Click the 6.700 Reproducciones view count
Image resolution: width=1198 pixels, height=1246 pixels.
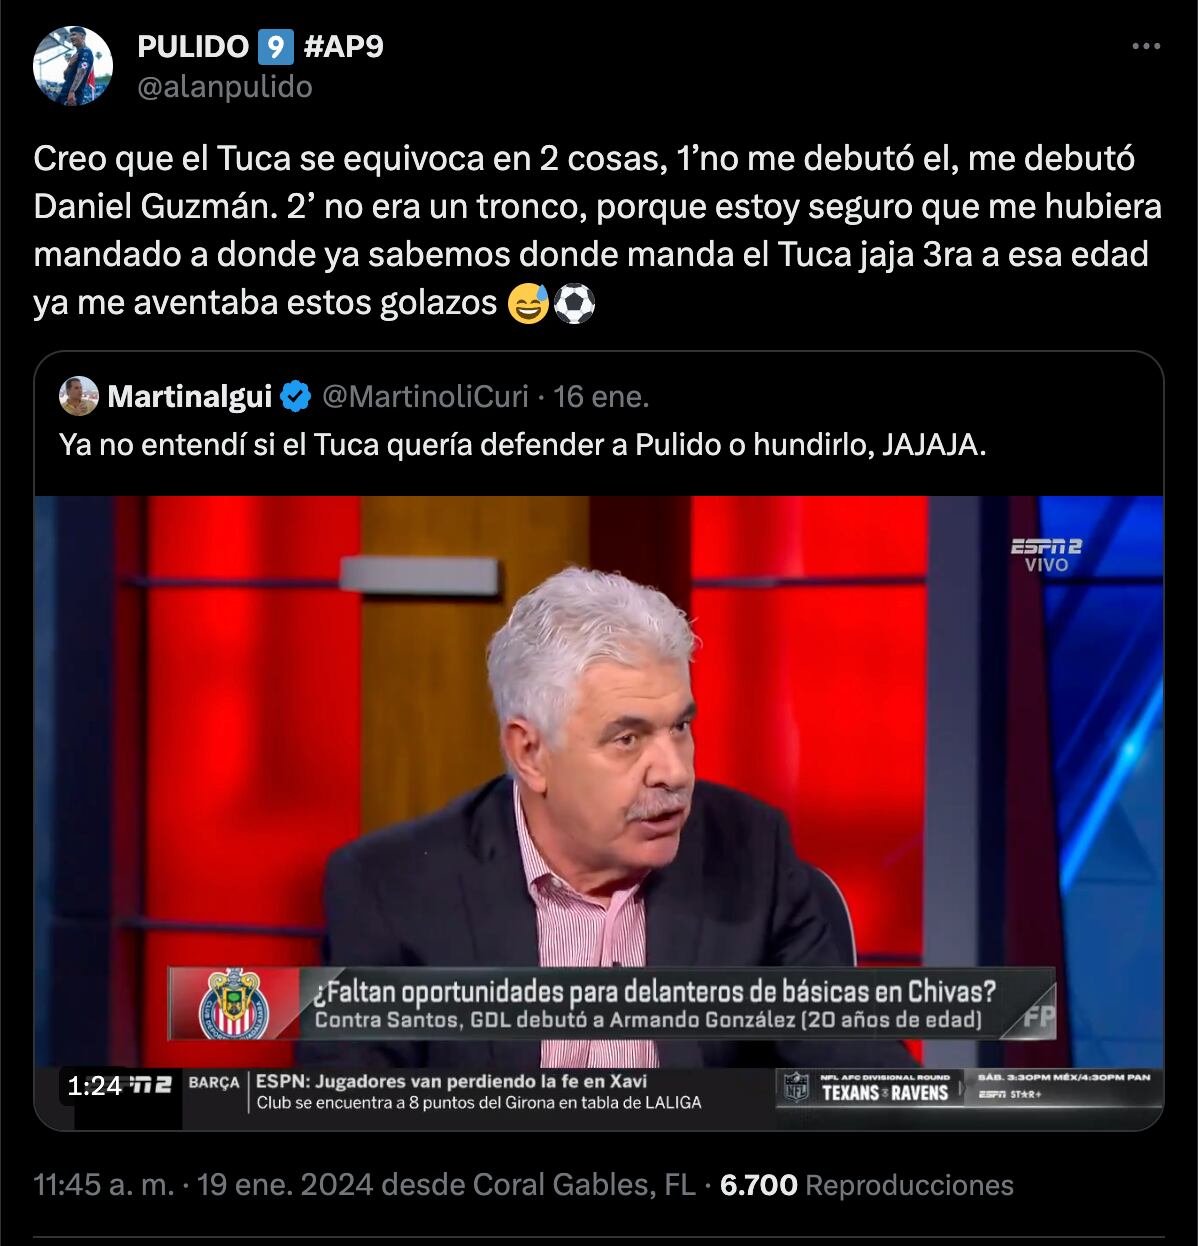866,1185
